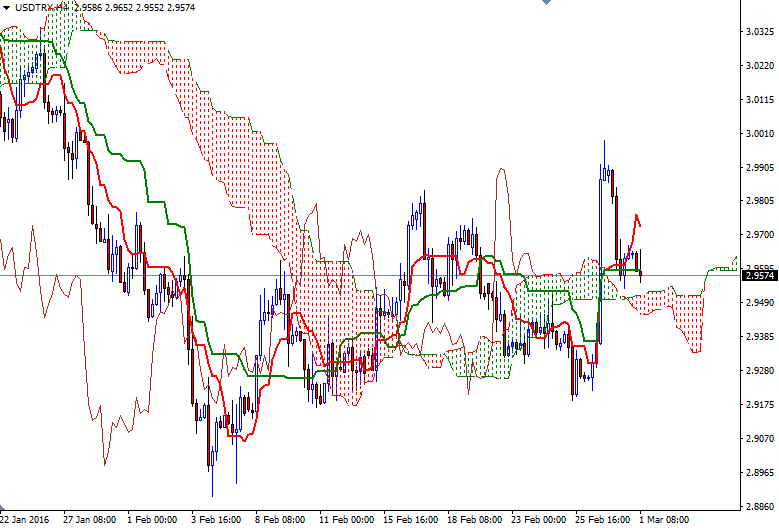Click the 2.8860 price axis label

[x=760, y=506]
